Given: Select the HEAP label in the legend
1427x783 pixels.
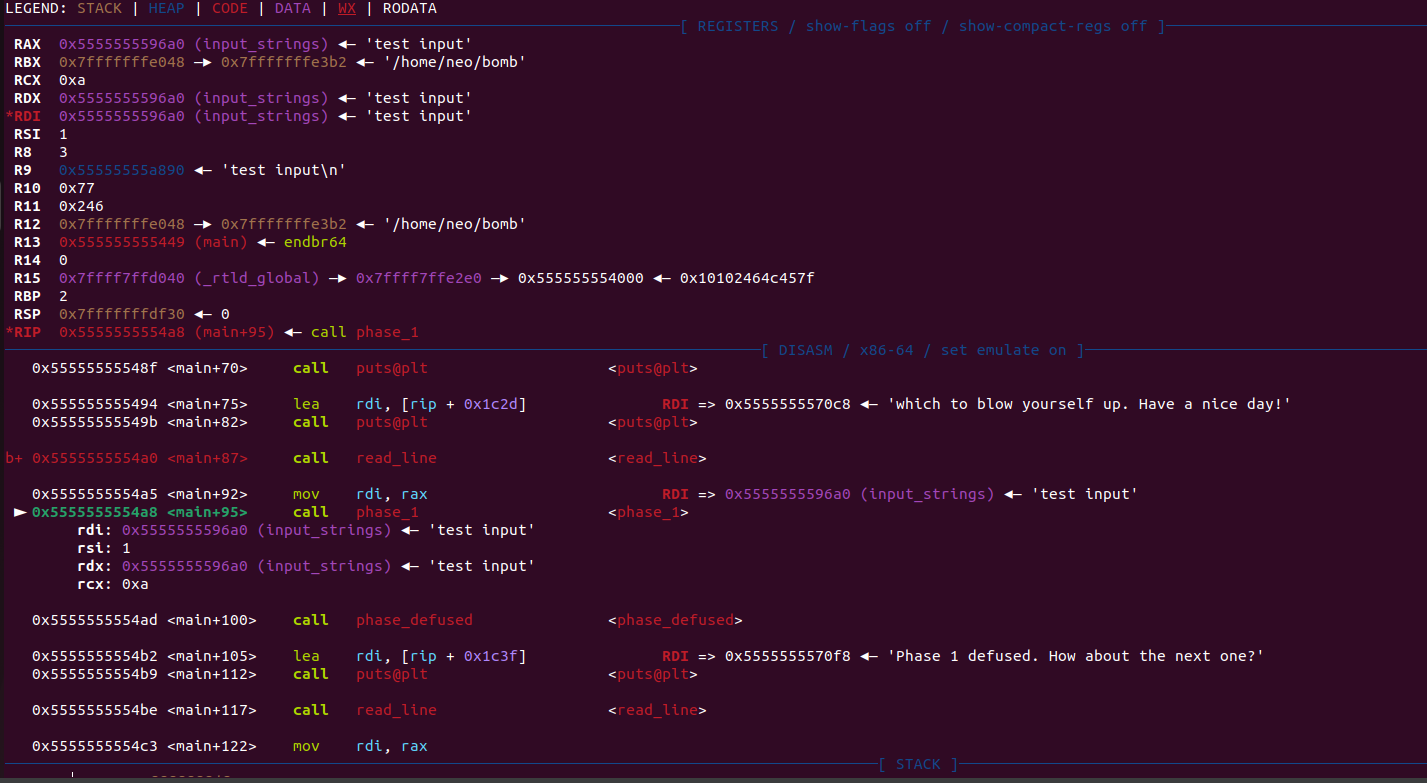Looking at the screenshot, I should pos(166,8).
